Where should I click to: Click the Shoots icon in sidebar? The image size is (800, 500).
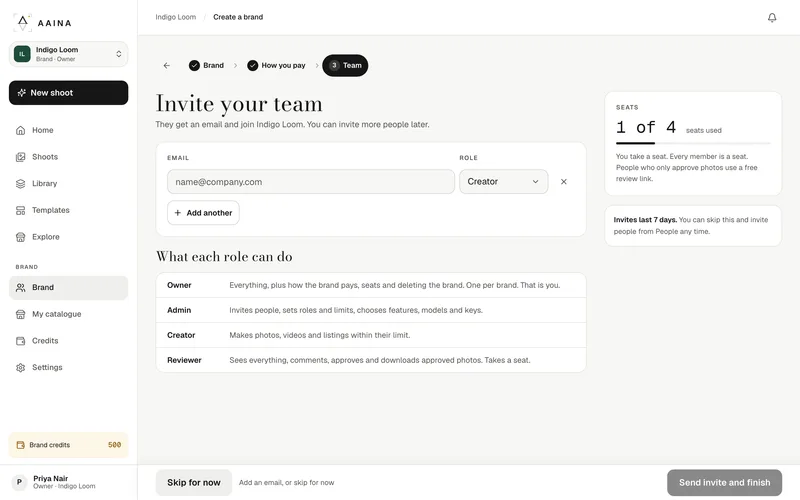tap(20, 157)
